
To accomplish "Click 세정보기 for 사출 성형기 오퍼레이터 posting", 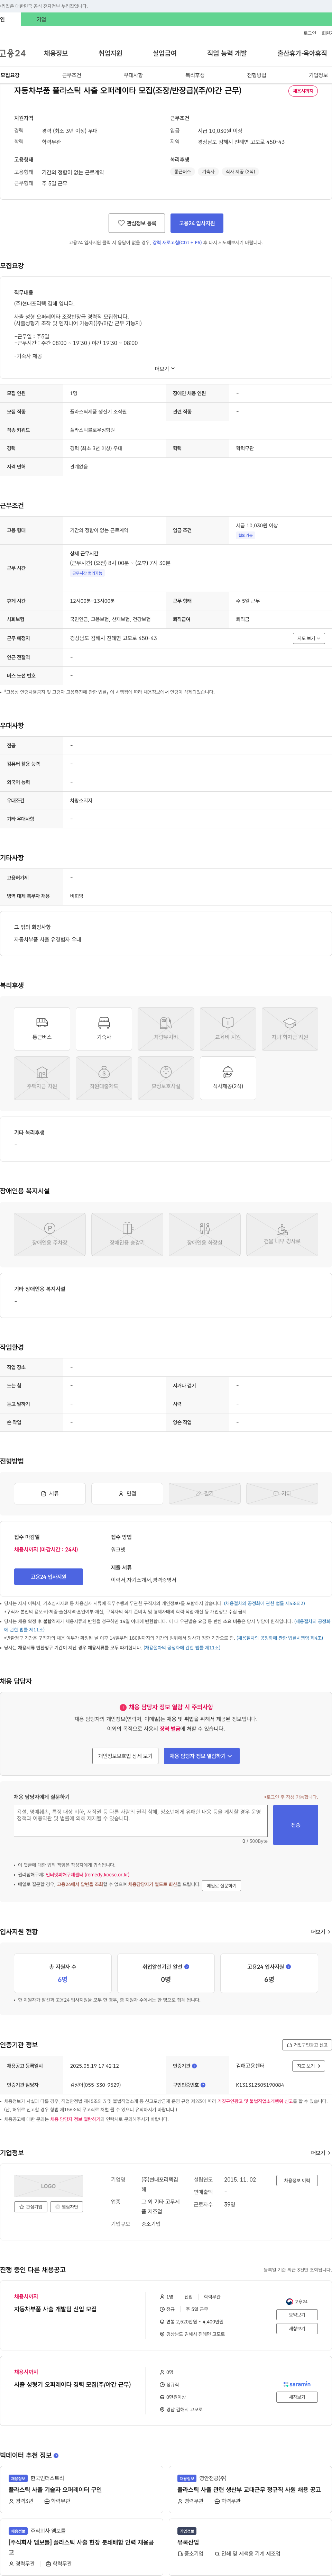I will 297,2397.
